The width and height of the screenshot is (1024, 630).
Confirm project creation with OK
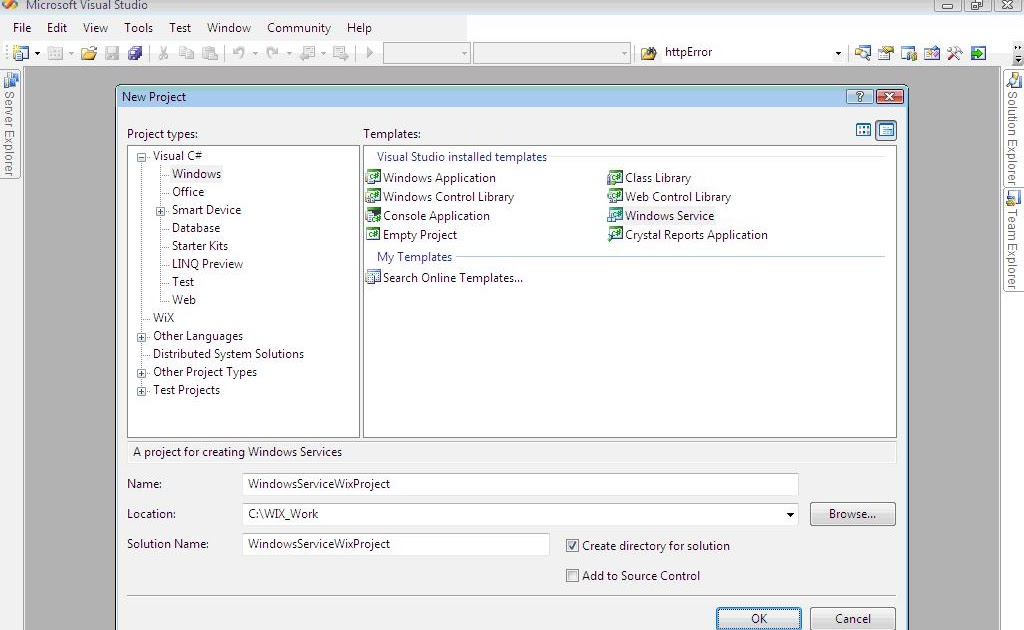[x=758, y=618]
